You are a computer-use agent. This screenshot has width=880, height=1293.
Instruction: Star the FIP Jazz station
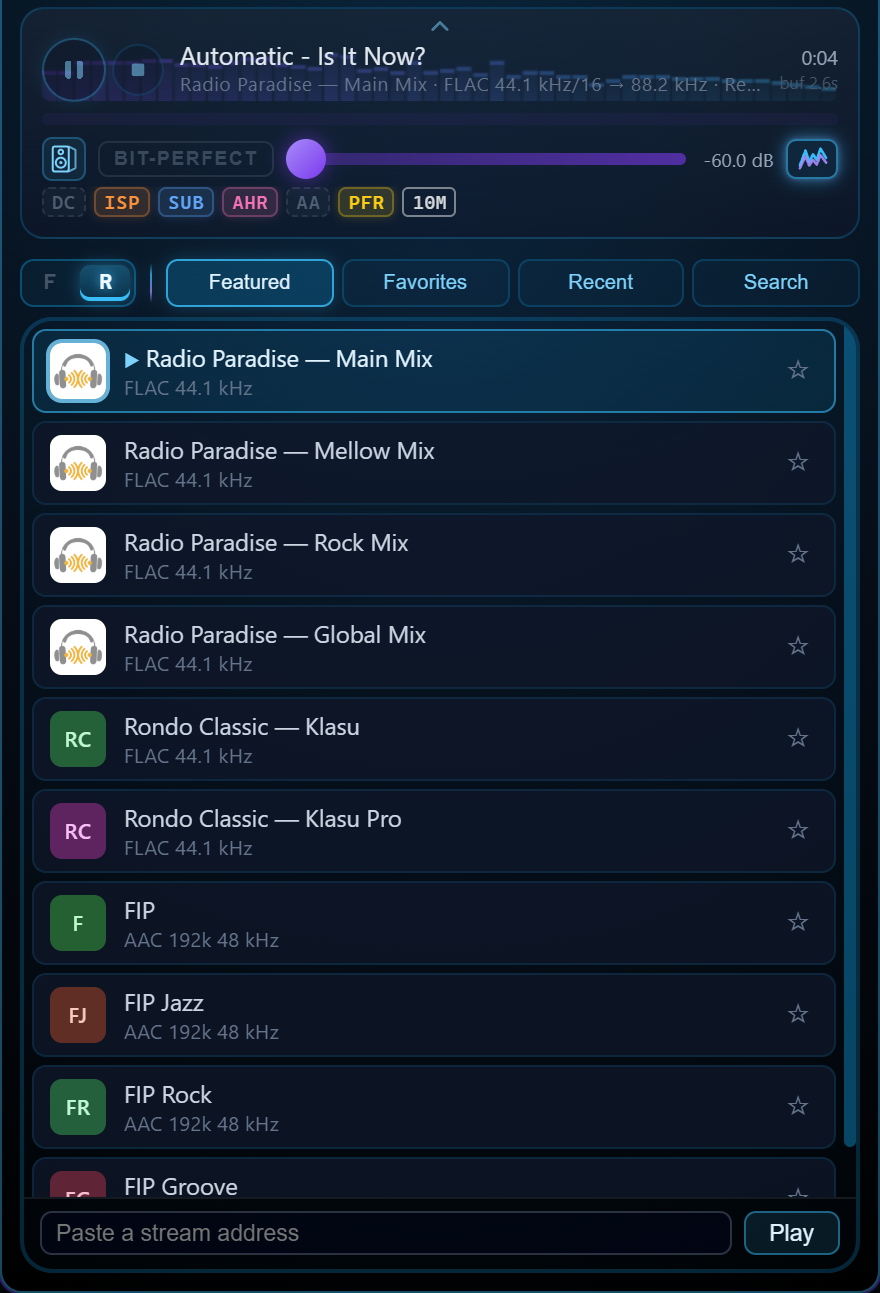(x=798, y=1014)
